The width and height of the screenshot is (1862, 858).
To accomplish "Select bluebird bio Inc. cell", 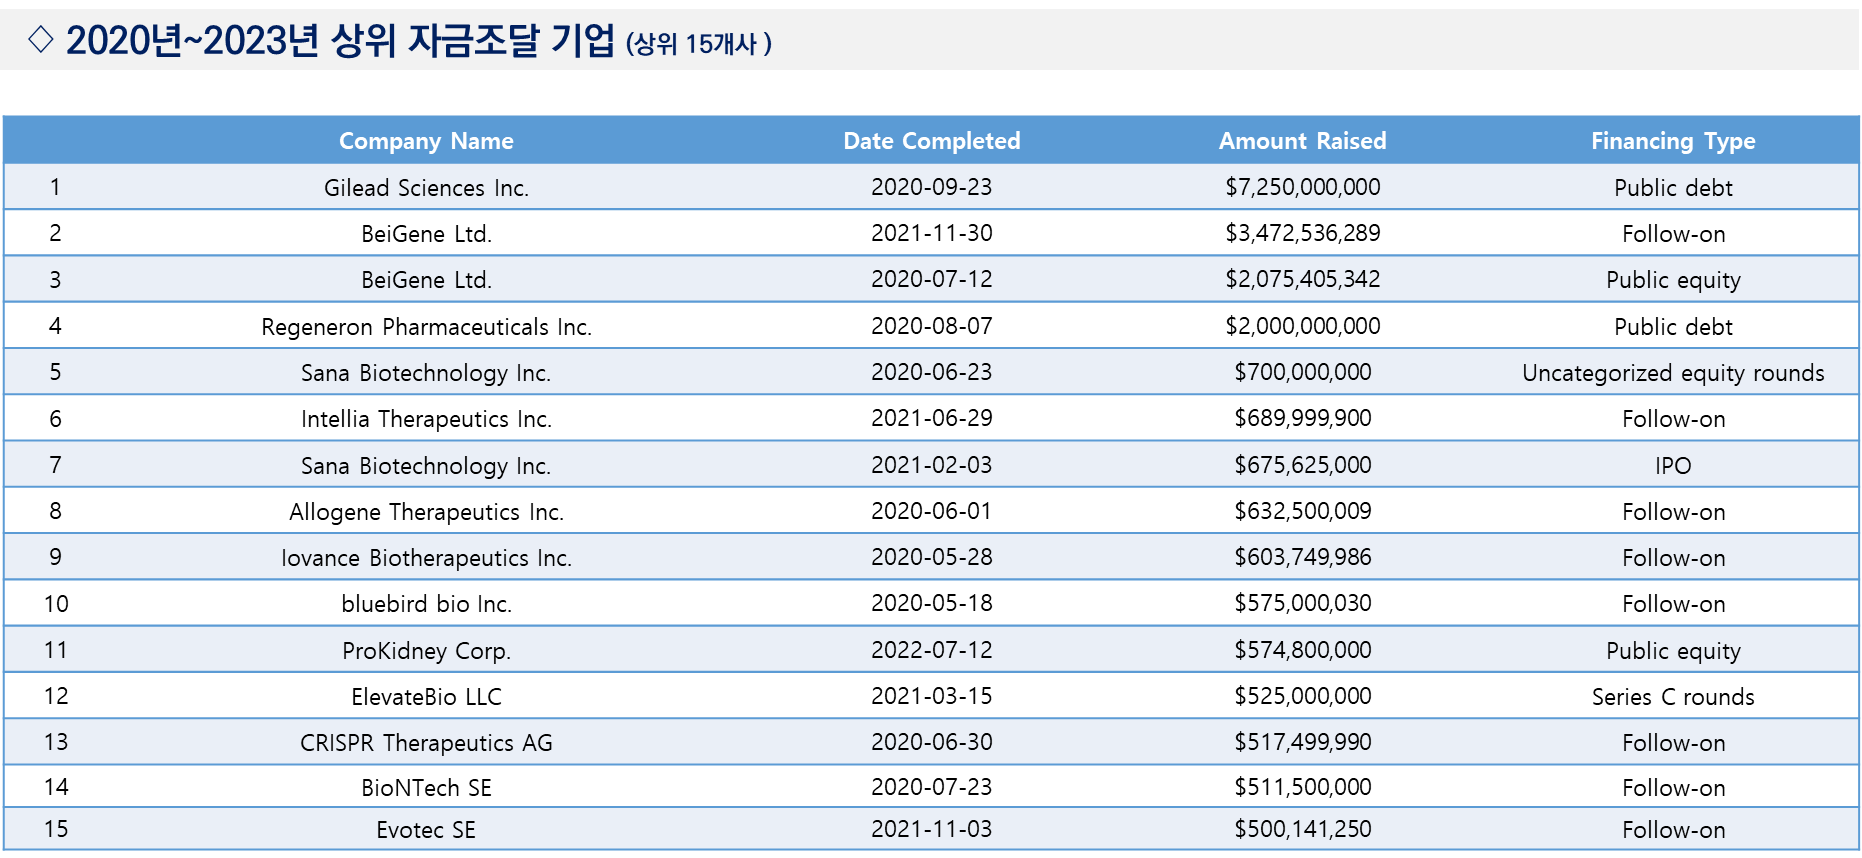I will coord(426,604).
